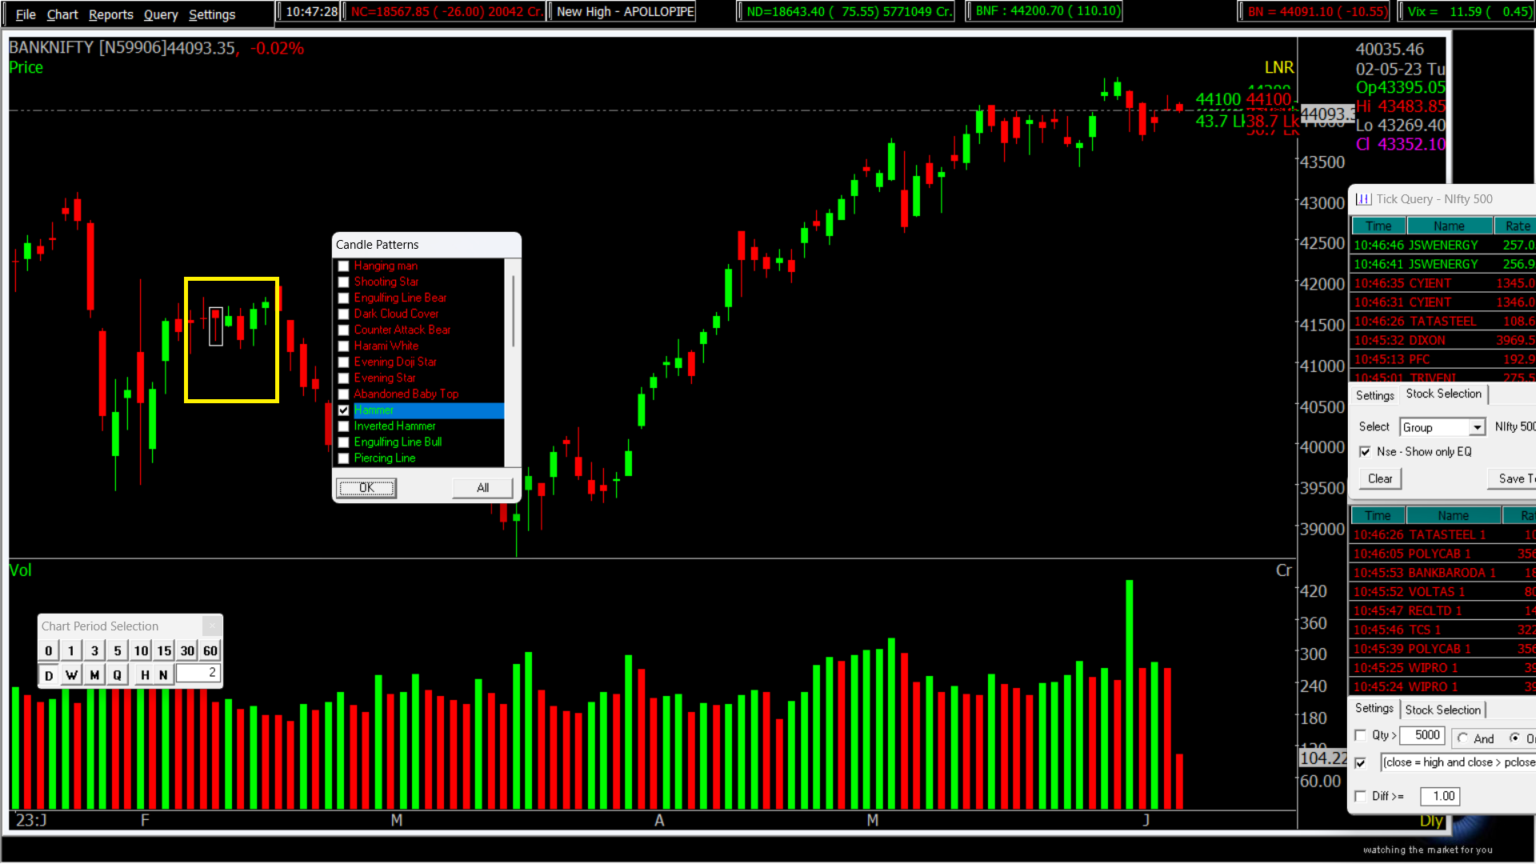The width and height of the screenshot is (1536, 864).
Task: Open the Group selection dropdown
Action: click(1478, 427)
